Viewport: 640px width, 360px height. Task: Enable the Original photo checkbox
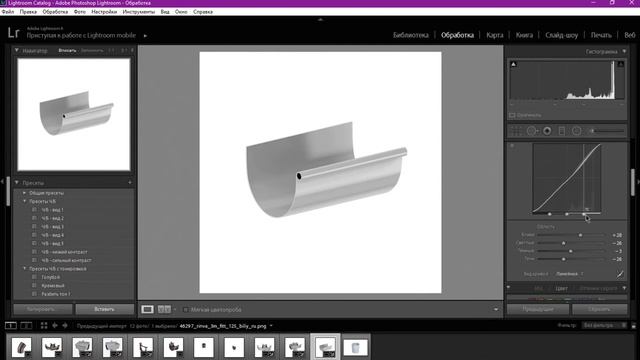tap(512, 116)
